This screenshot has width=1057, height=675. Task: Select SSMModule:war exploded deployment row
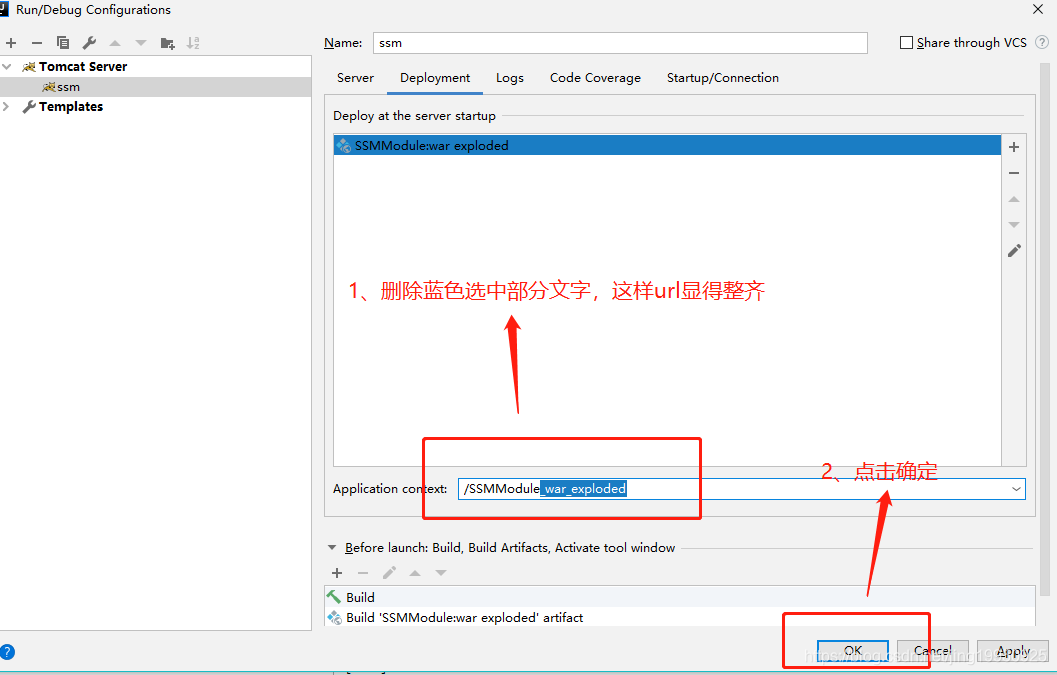click(667, 146)
